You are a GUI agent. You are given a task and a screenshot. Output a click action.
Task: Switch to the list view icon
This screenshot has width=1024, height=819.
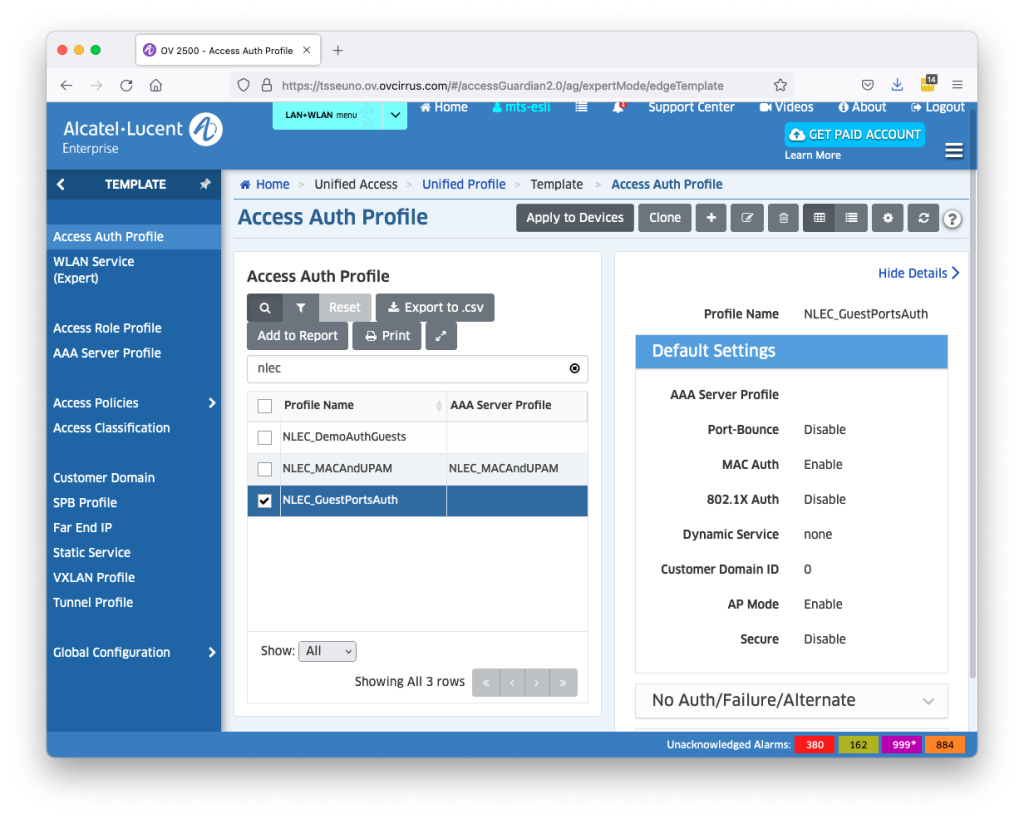pyautogui.click(x=851, y=218)
